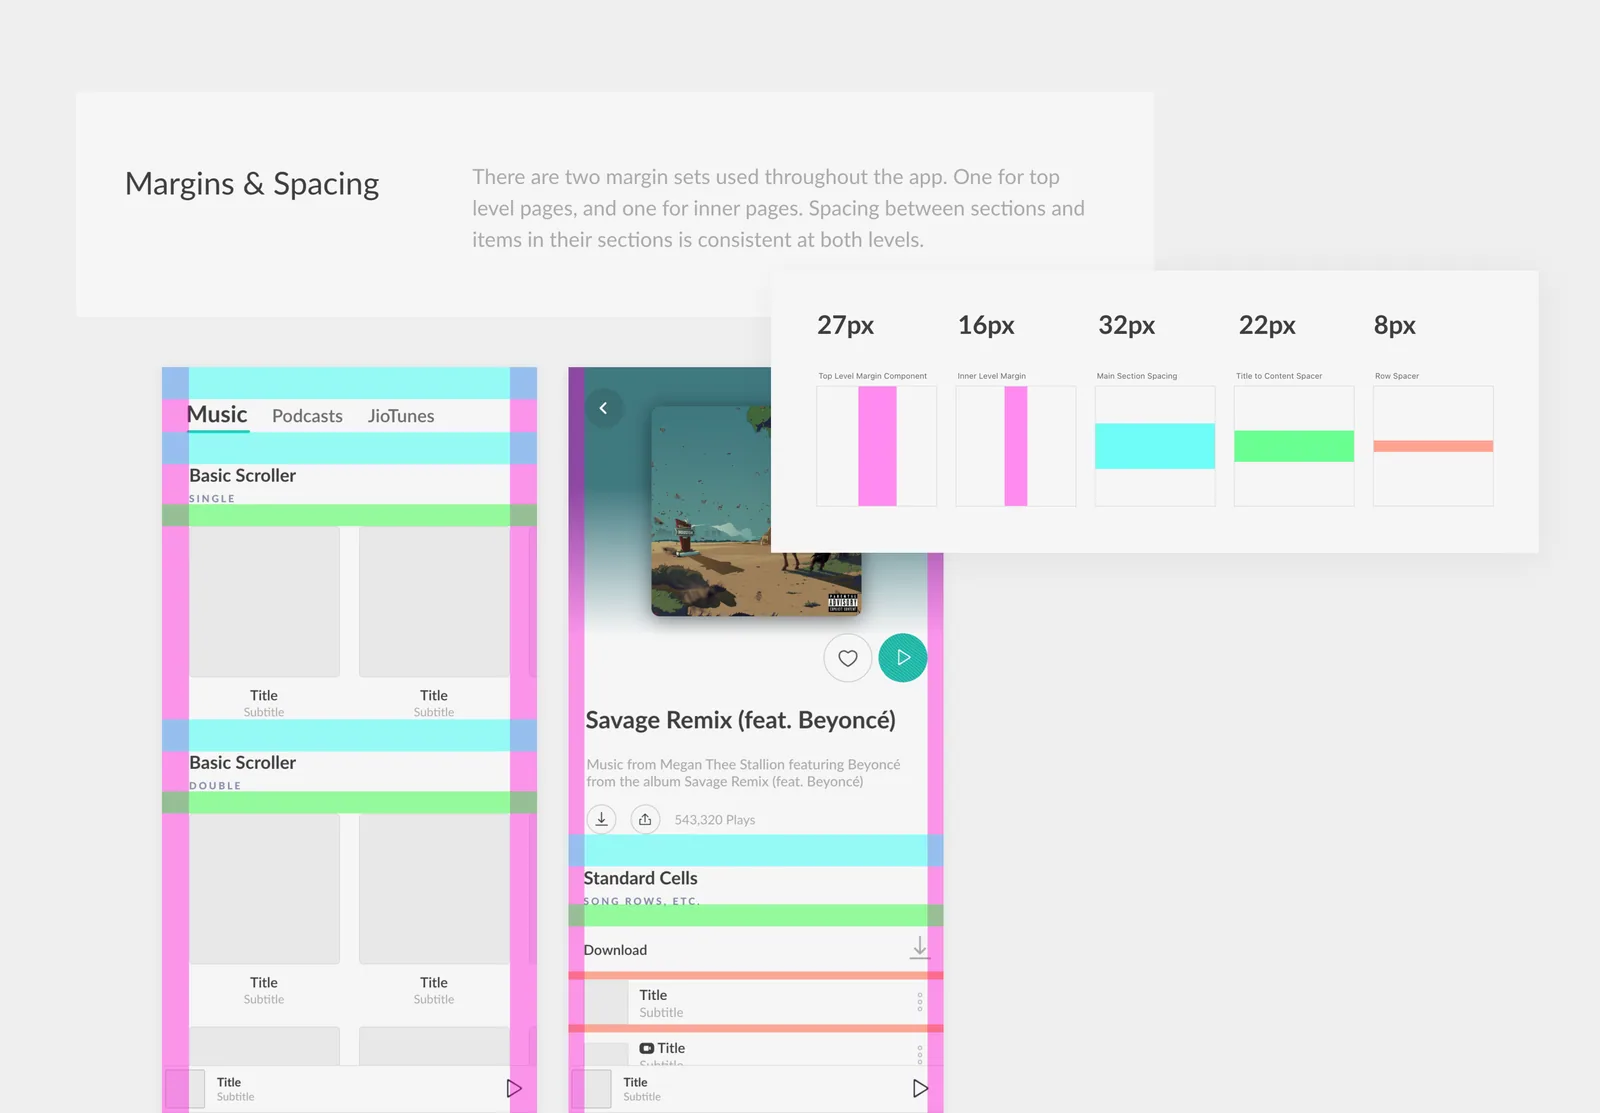Tap the green play button on the album
Viewport: 1600px width, 1113px height.
(x=903, y=658)
